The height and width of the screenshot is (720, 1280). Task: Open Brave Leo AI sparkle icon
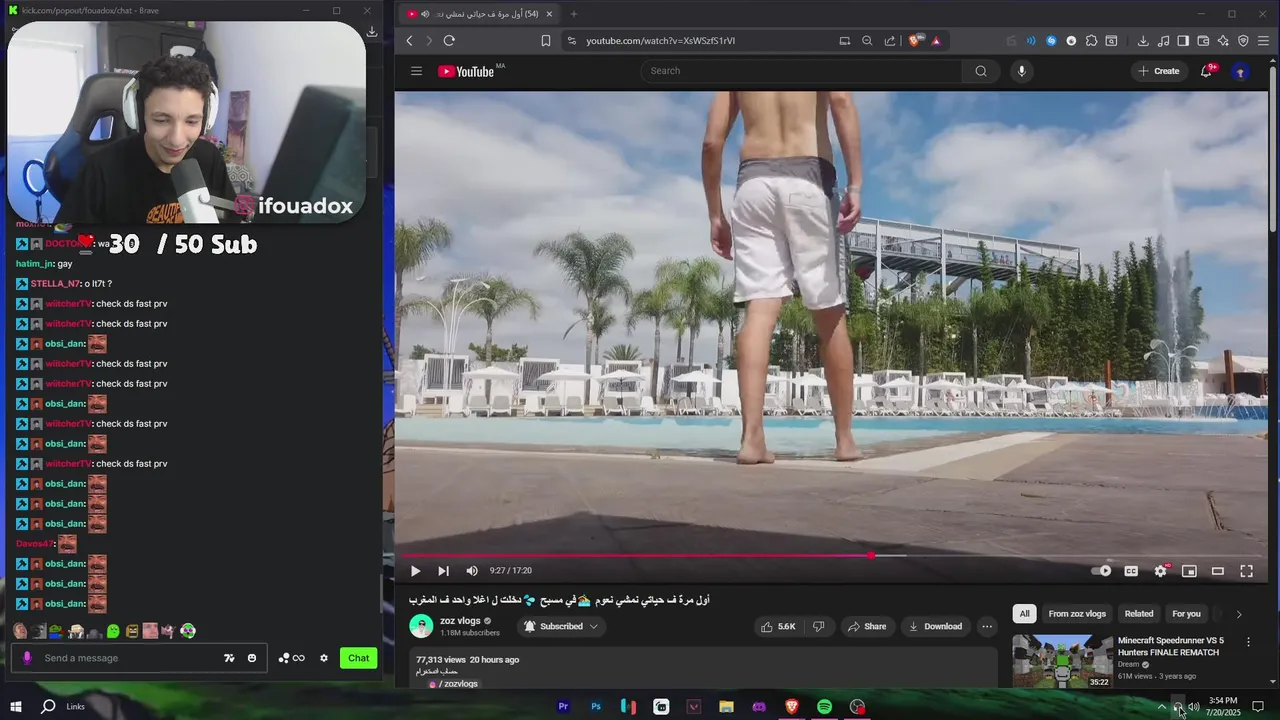[x=1223, y=41]
